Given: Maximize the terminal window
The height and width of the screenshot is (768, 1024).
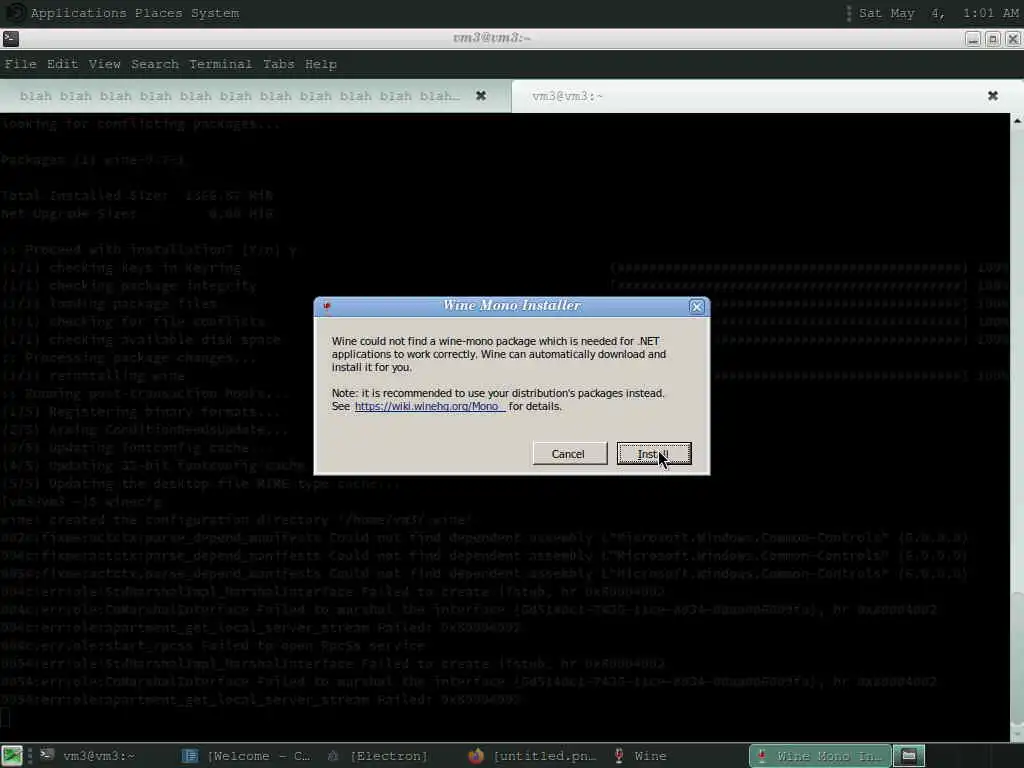Looking at the screenshot, I should pyautogui.click(x=993, y=39).
